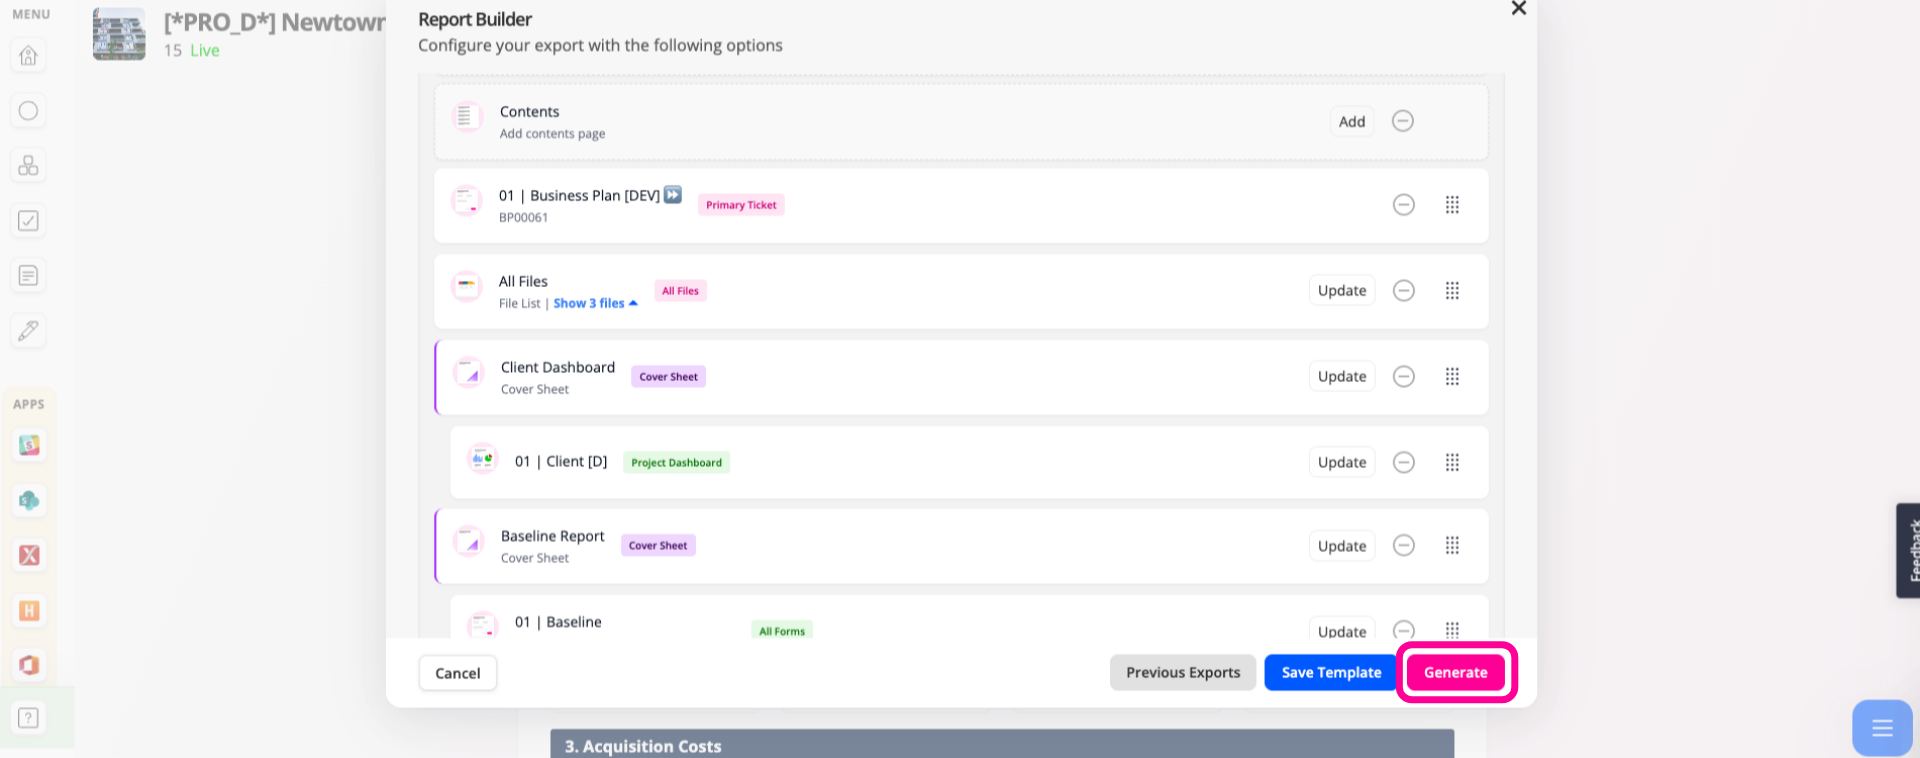Open the home icon in the sidebar
The width and height of the screenshot is (1920, 758).
point(28,55)
